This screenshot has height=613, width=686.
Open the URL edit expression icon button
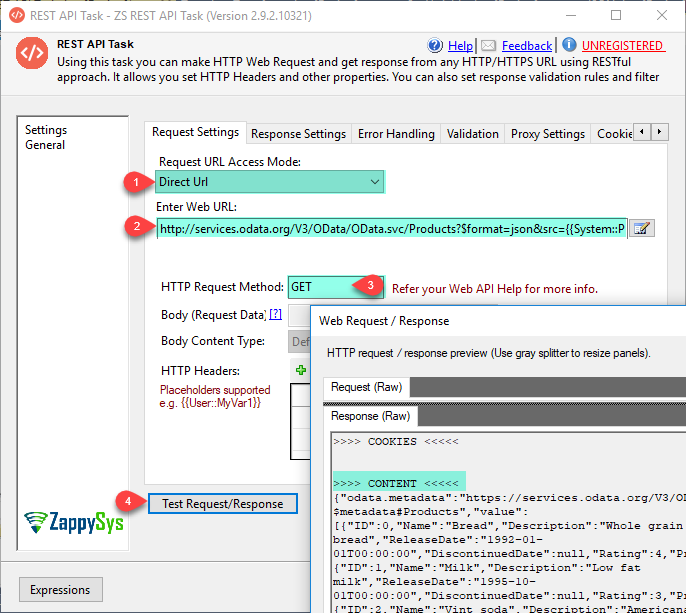(x=641, y=228)
